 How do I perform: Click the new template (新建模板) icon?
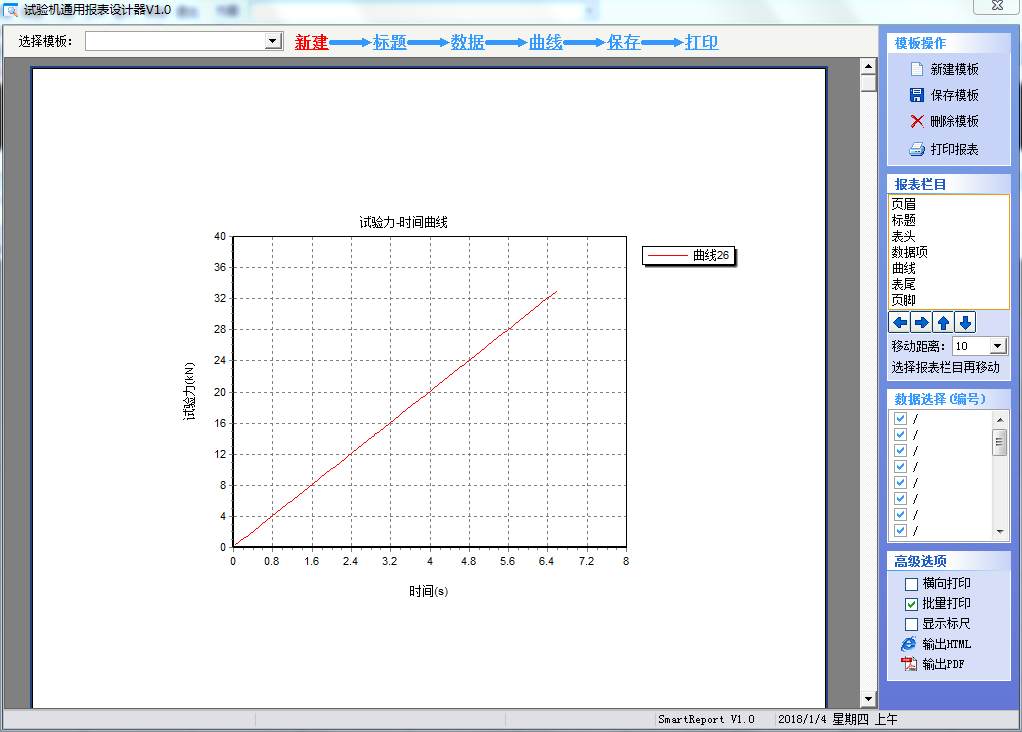(916, 70)
